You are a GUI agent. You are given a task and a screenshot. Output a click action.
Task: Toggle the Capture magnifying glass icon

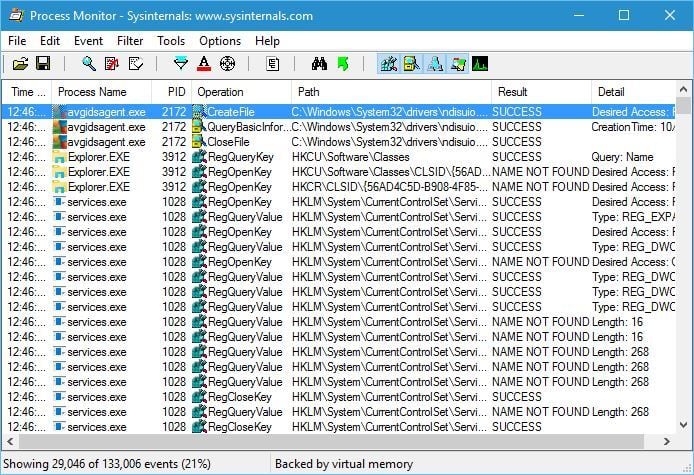[89, 64]
